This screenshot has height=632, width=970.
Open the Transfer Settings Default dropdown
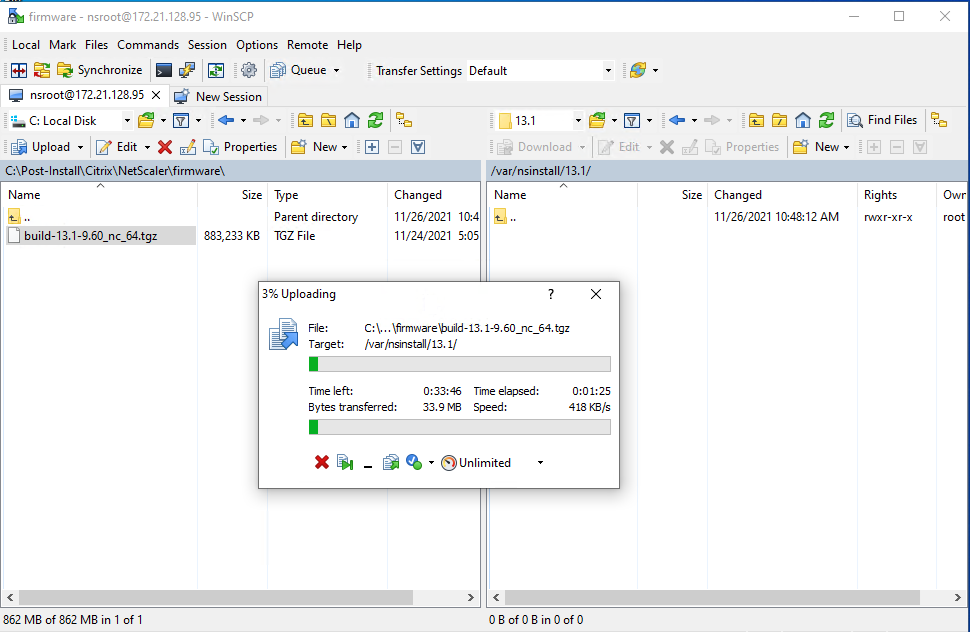pos(608,70)
